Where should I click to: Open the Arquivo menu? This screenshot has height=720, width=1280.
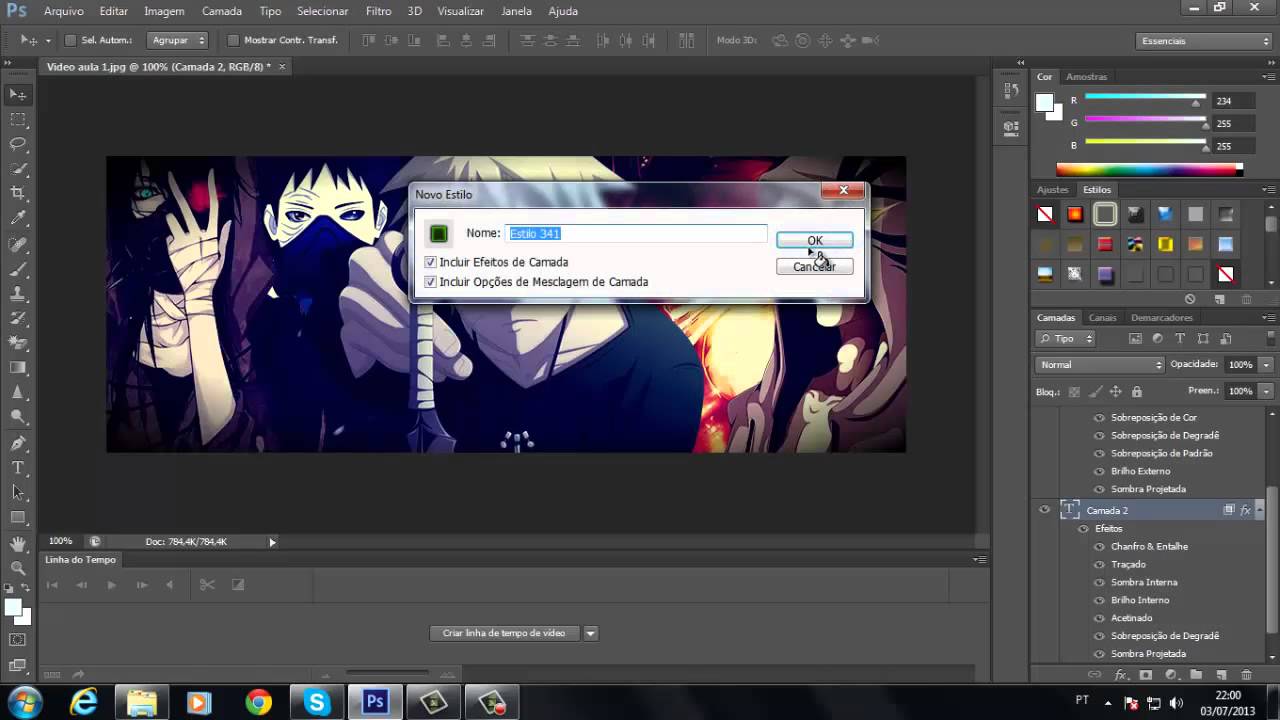pos(64,11)
